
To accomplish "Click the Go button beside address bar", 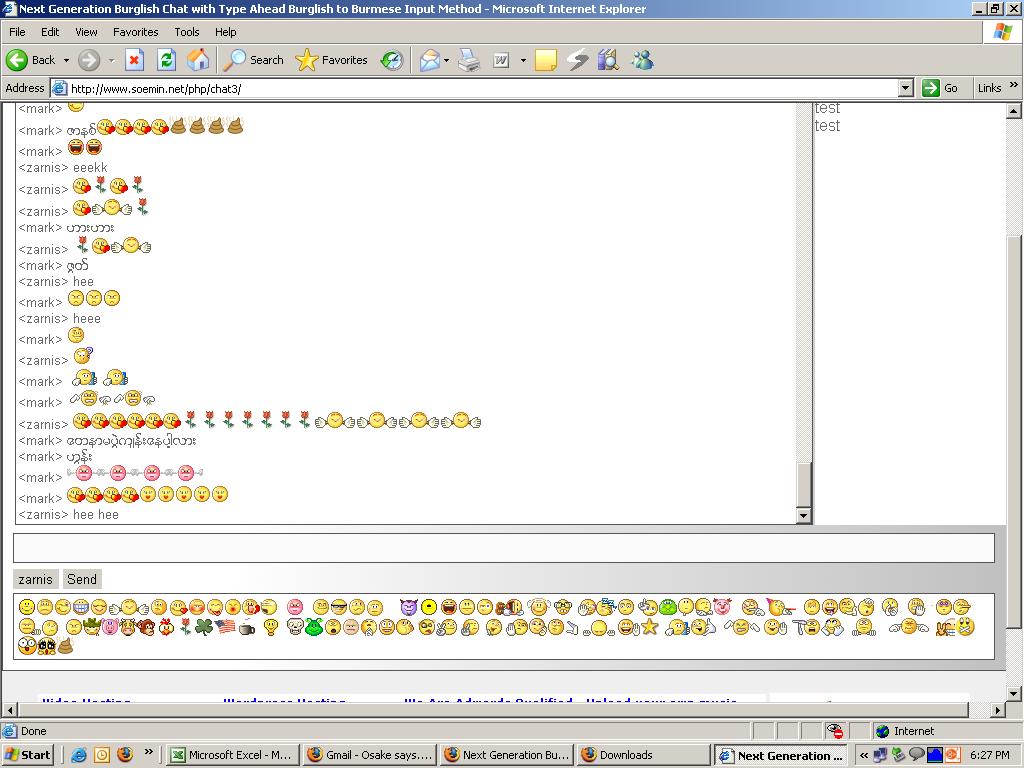I will coord(940,88).
